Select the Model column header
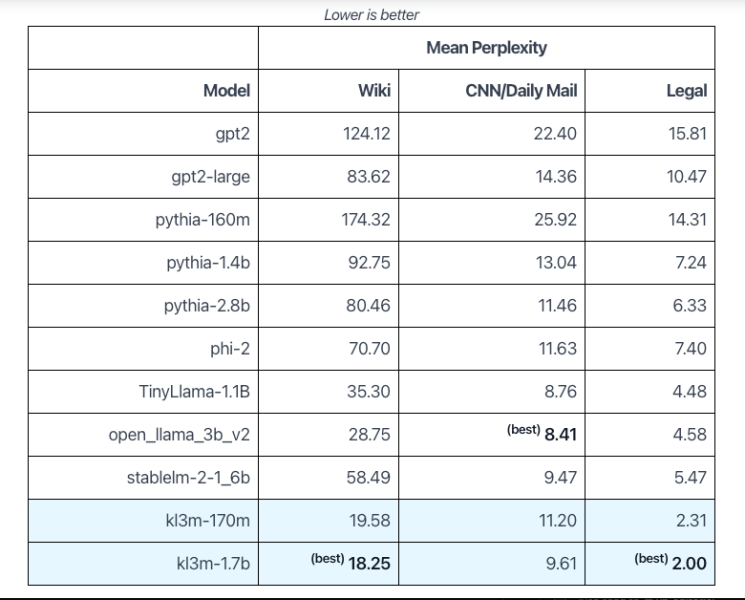Image resolution: width=745 pixels, height=600 pixels. [227, 91]
